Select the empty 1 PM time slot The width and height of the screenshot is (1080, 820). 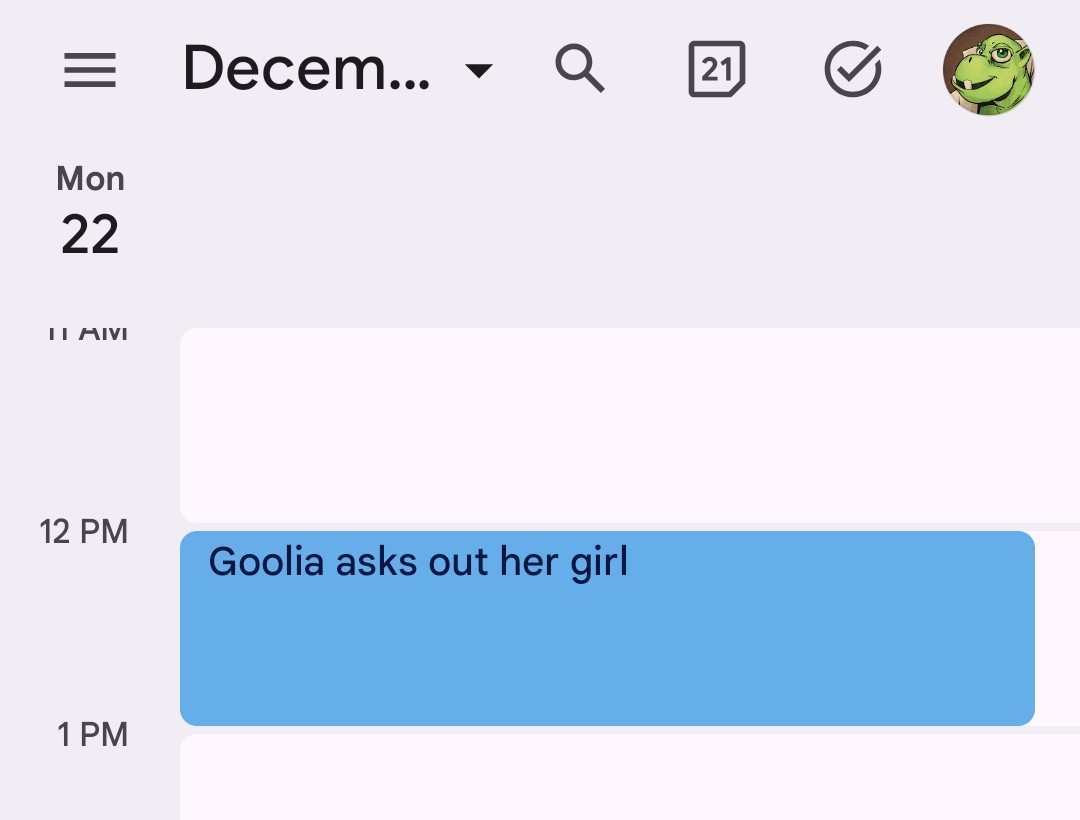[x=630, y=777]
